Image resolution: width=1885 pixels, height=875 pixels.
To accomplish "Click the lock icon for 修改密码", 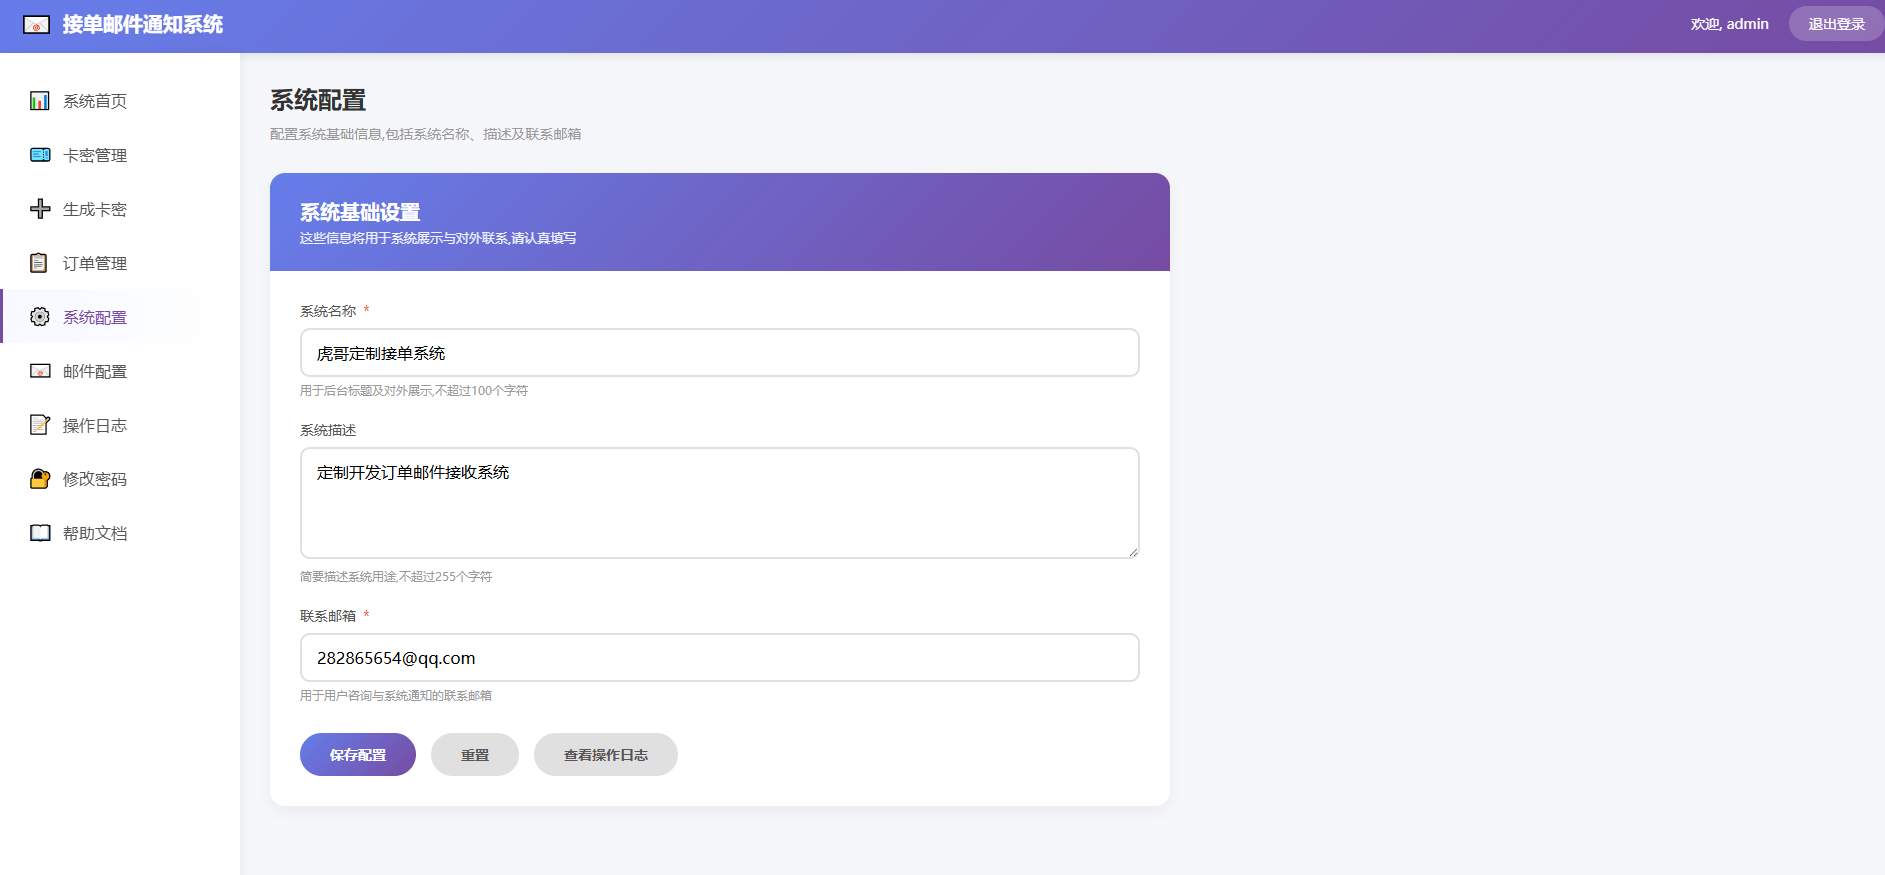I will (40, 479).
